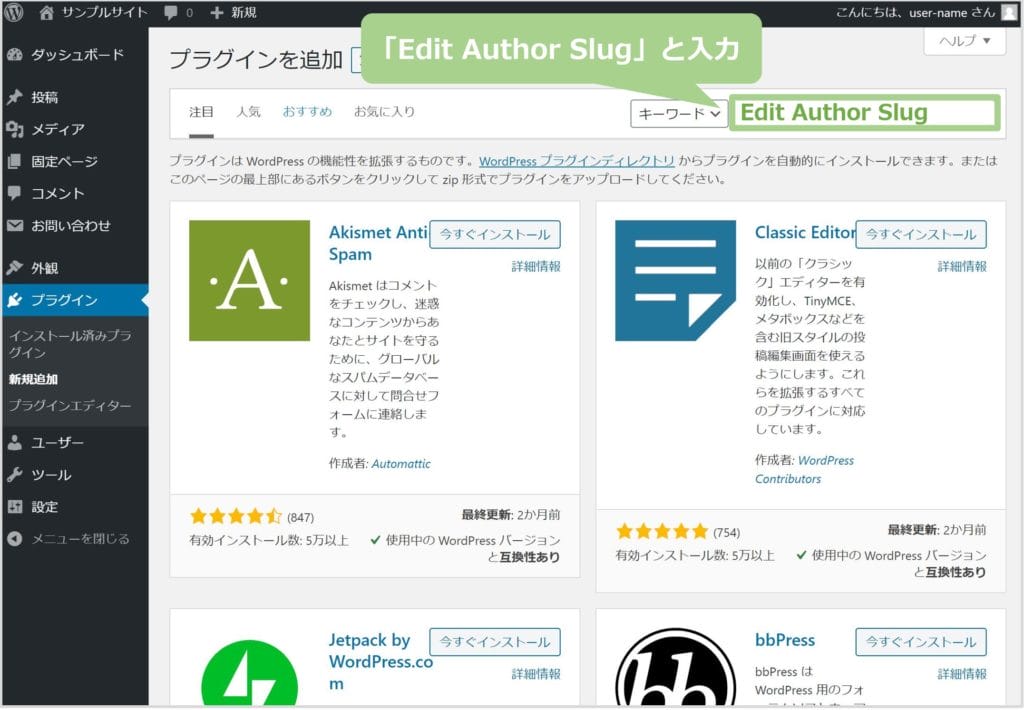Install Classic Editor now
Viewport: 1024px width, 710px height.
click(x=921, y=234)
